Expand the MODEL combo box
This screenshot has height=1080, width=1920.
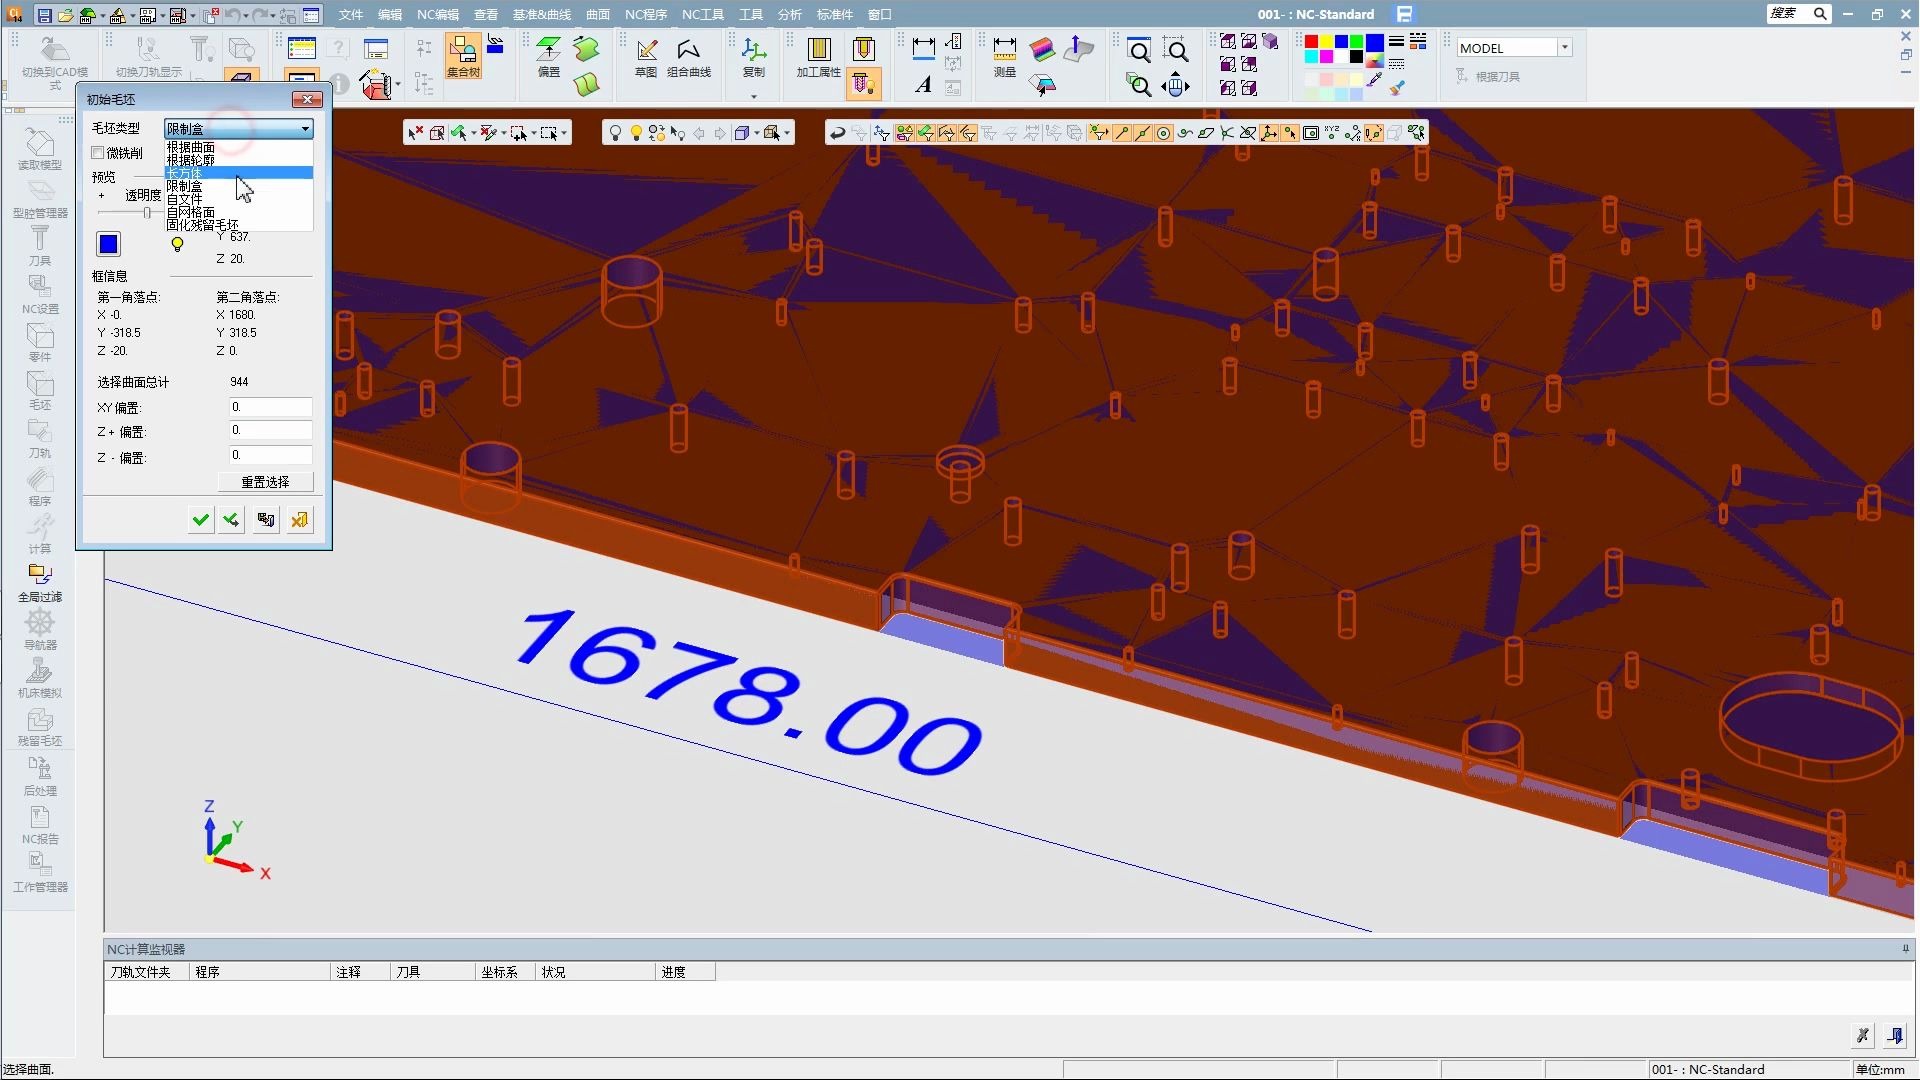point(1564,48)
